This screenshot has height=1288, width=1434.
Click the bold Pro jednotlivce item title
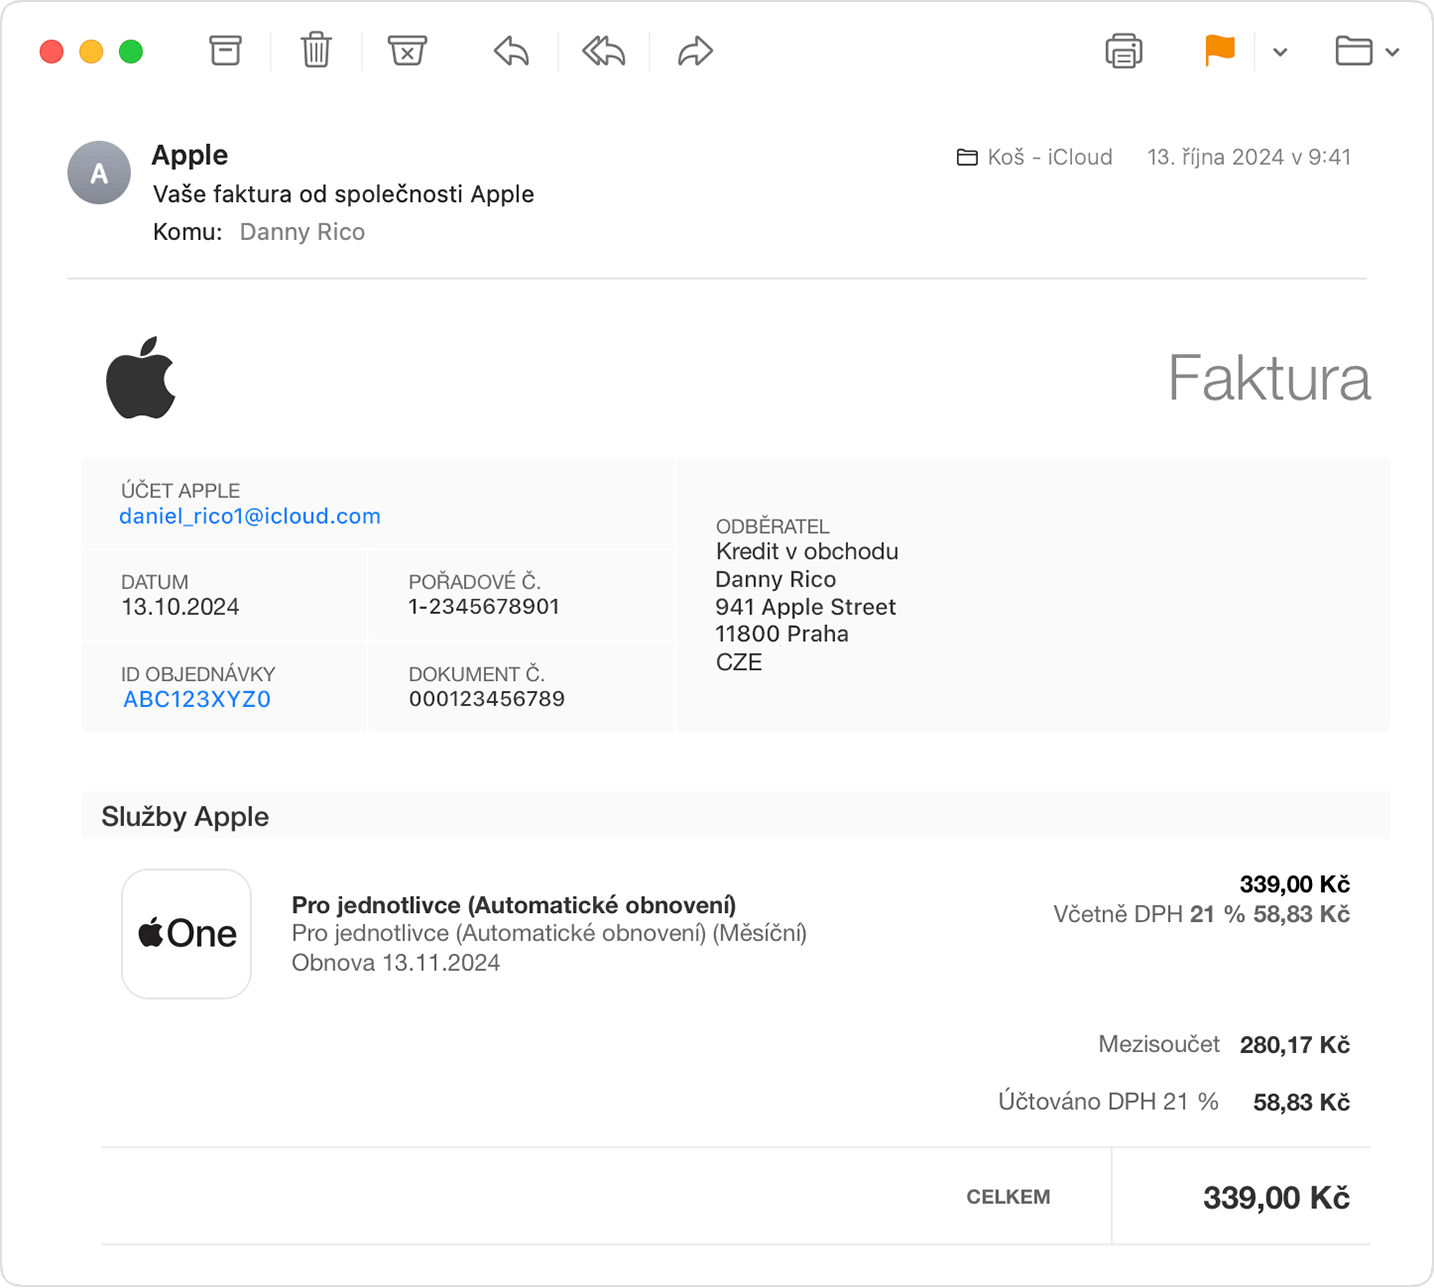click(x=514, y=905)
